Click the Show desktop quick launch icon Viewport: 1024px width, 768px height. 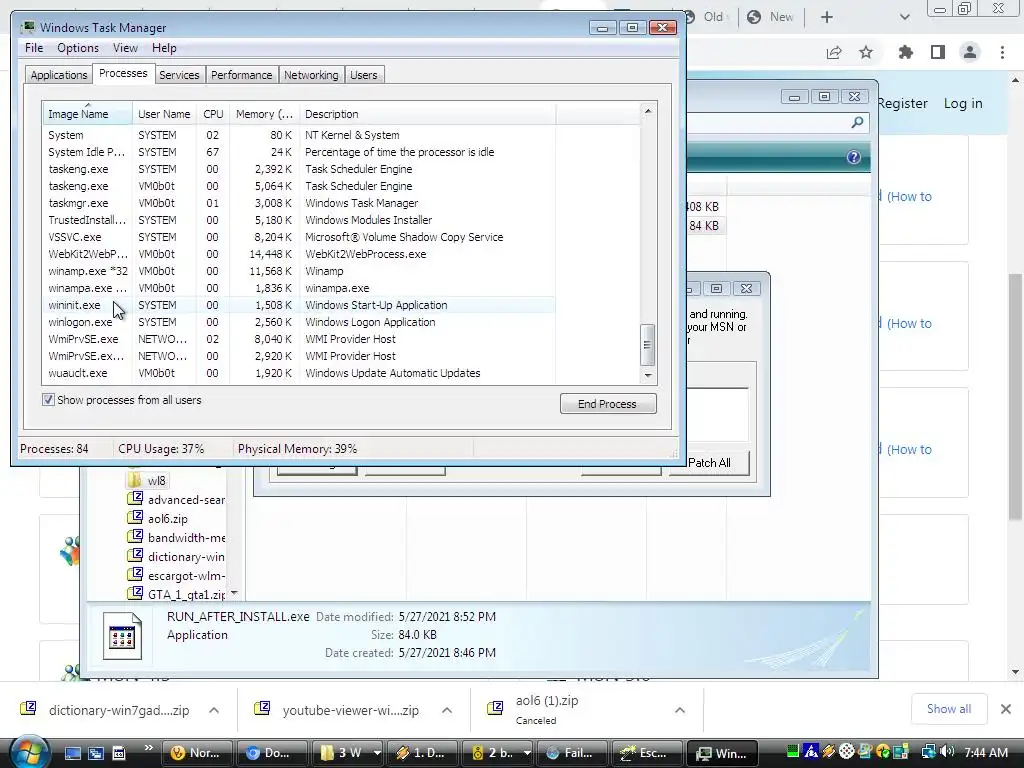coord(72,753)
